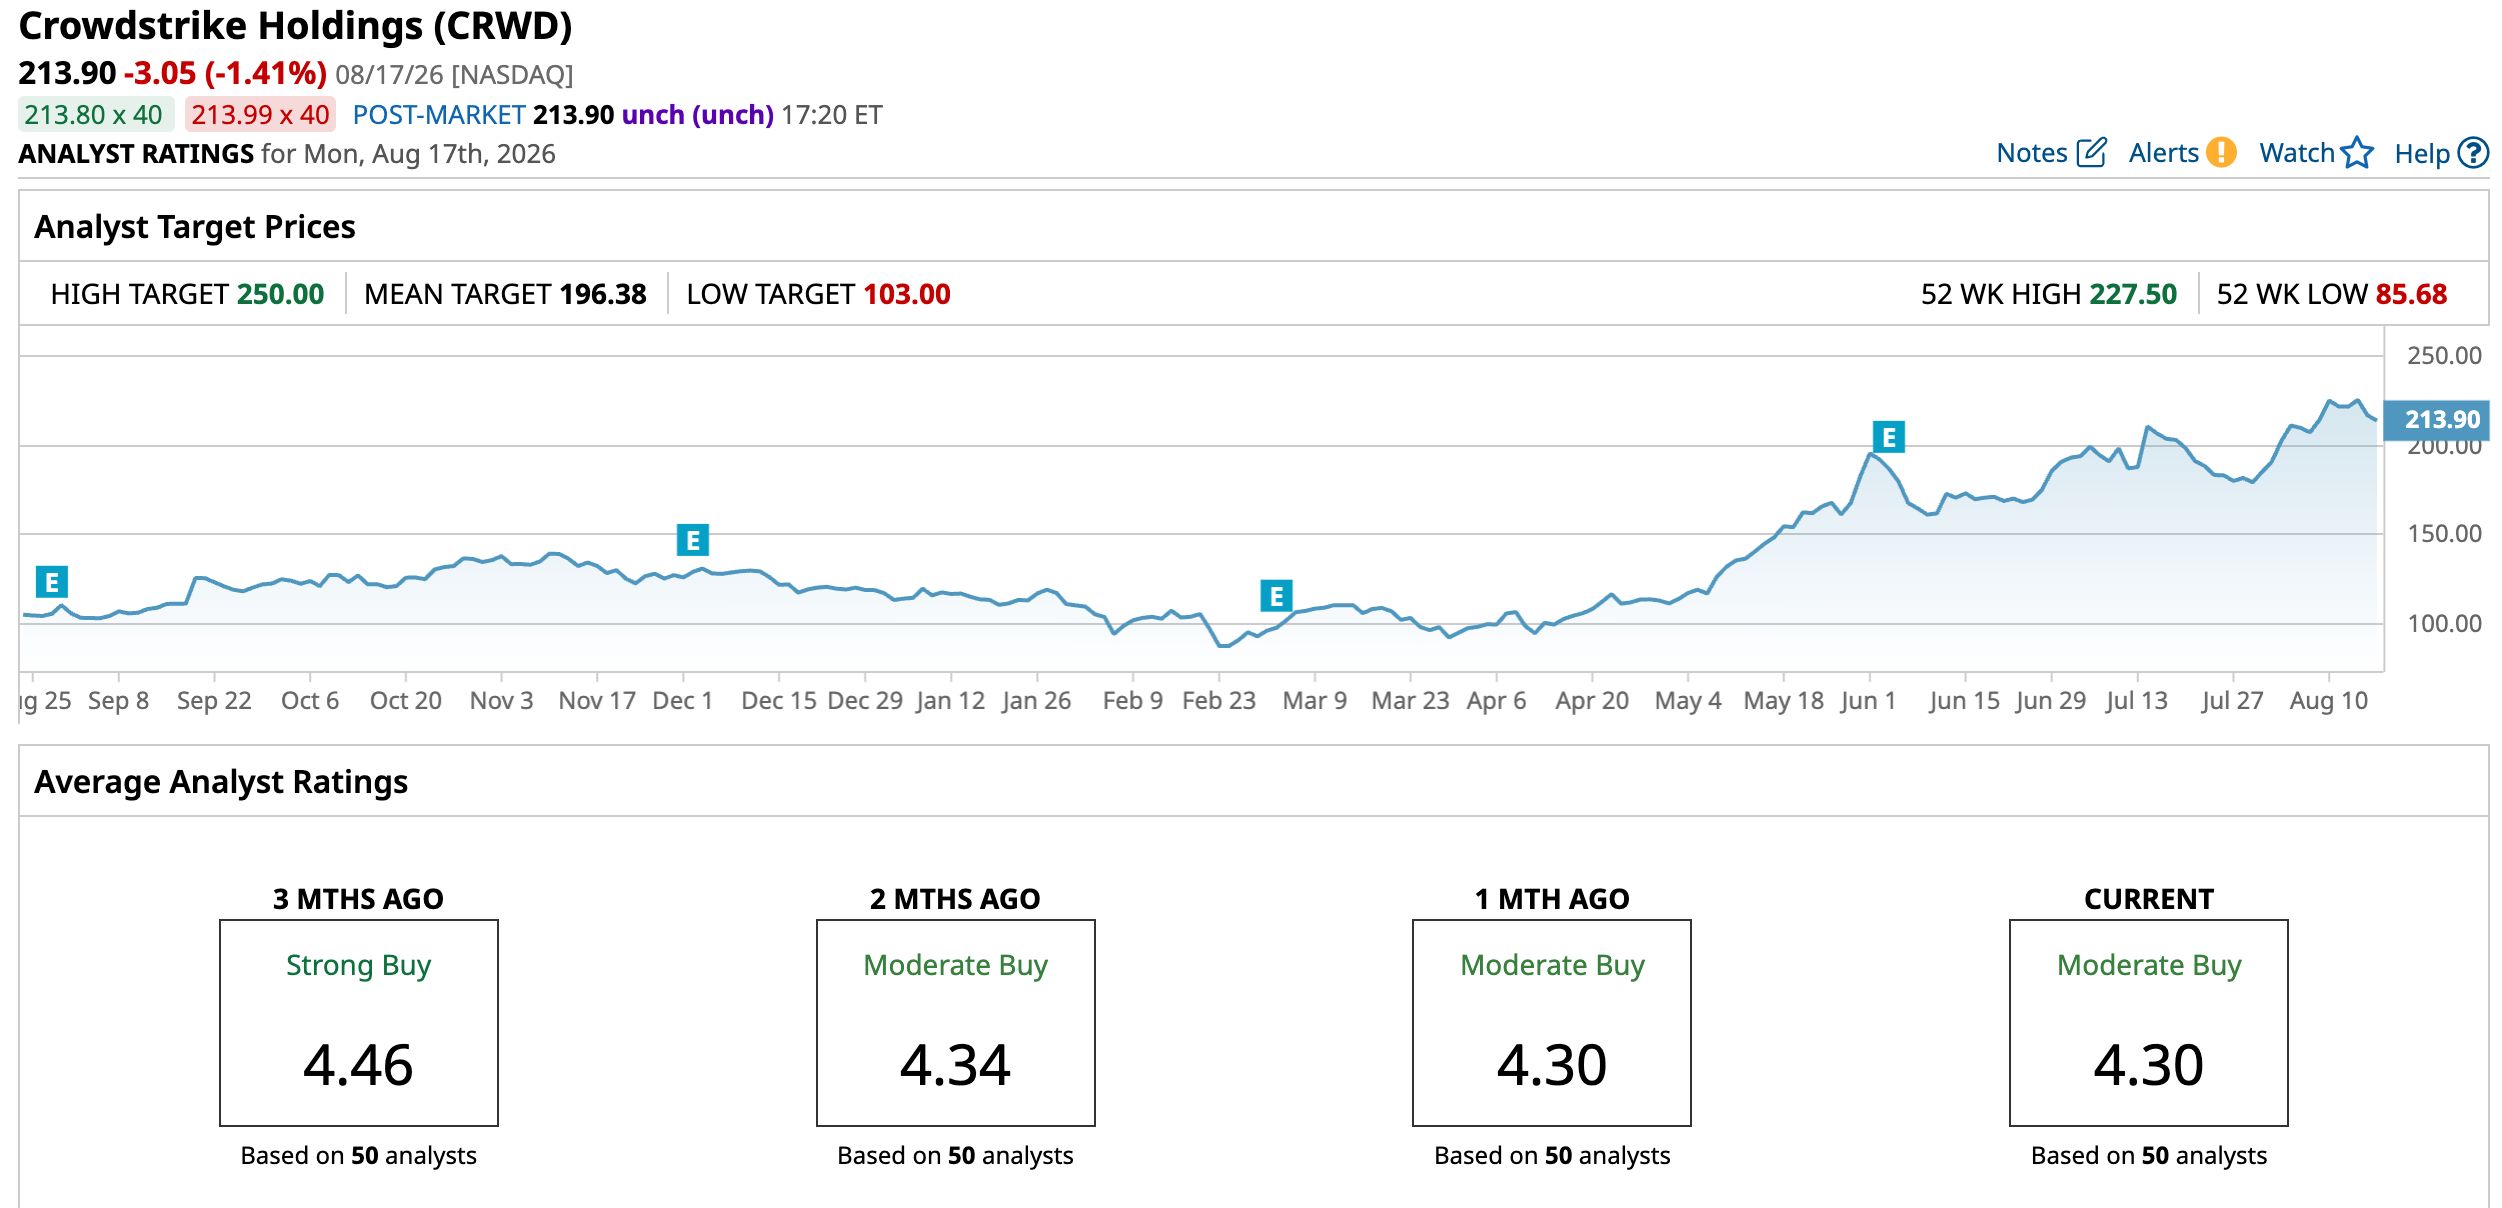The image size is (2502, 1208).
Task: Select the earnings marker near Jun 1
Action: click(x=1889, y=437)
